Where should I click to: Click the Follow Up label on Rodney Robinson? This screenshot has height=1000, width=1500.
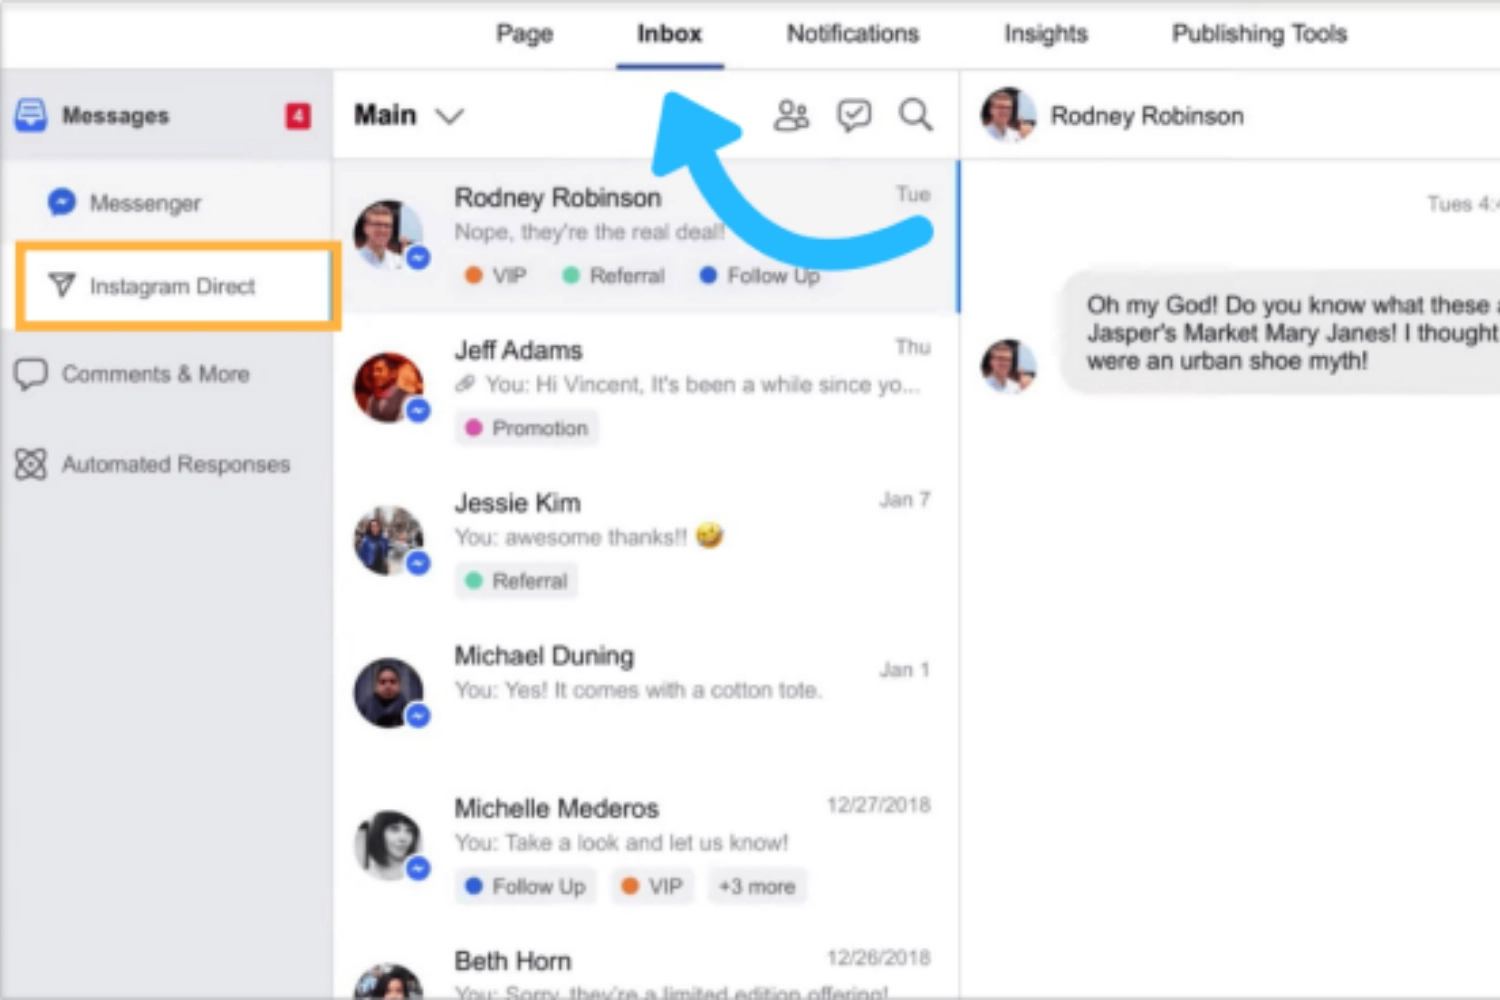[760, 275]
